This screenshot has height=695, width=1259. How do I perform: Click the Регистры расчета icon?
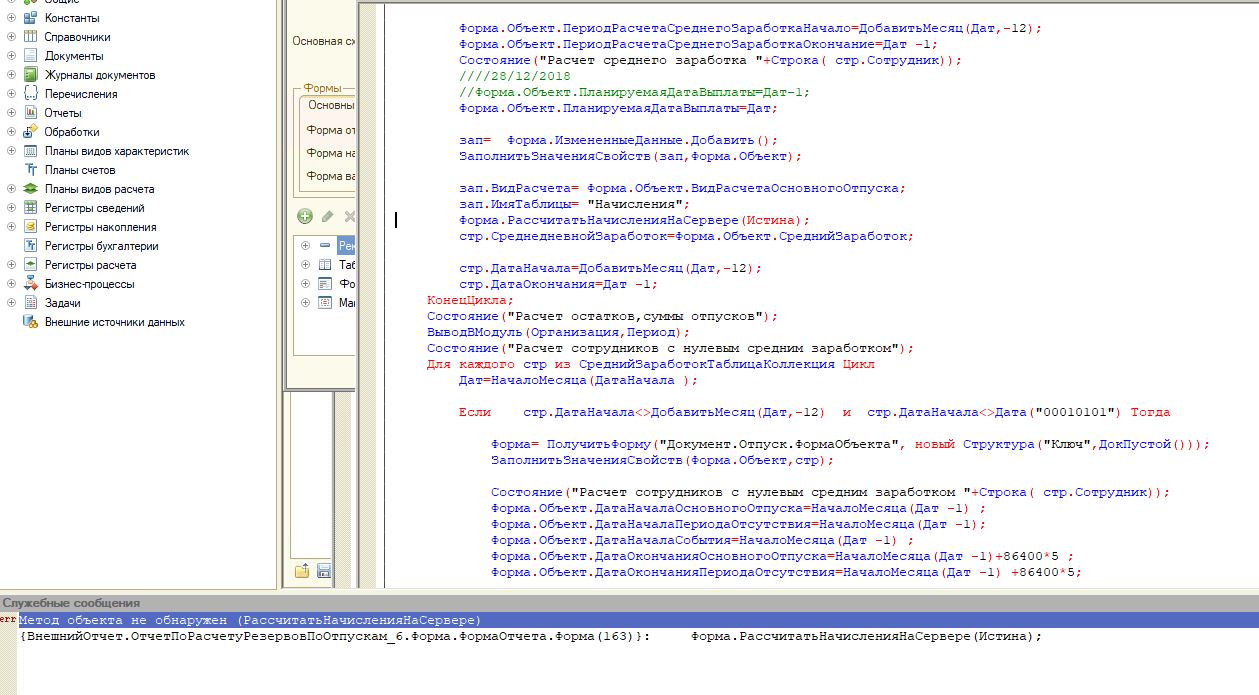click(x=30, y=265)
